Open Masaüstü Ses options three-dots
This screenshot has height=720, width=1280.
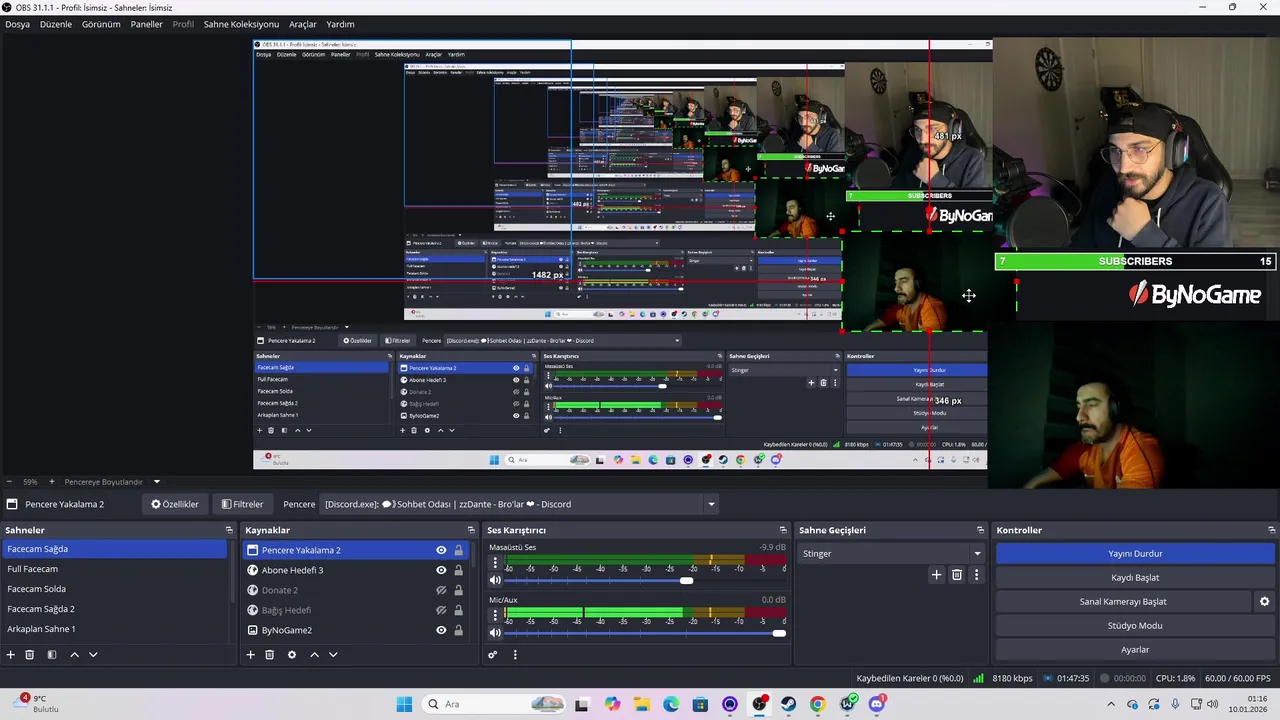(x=494, y=563)
